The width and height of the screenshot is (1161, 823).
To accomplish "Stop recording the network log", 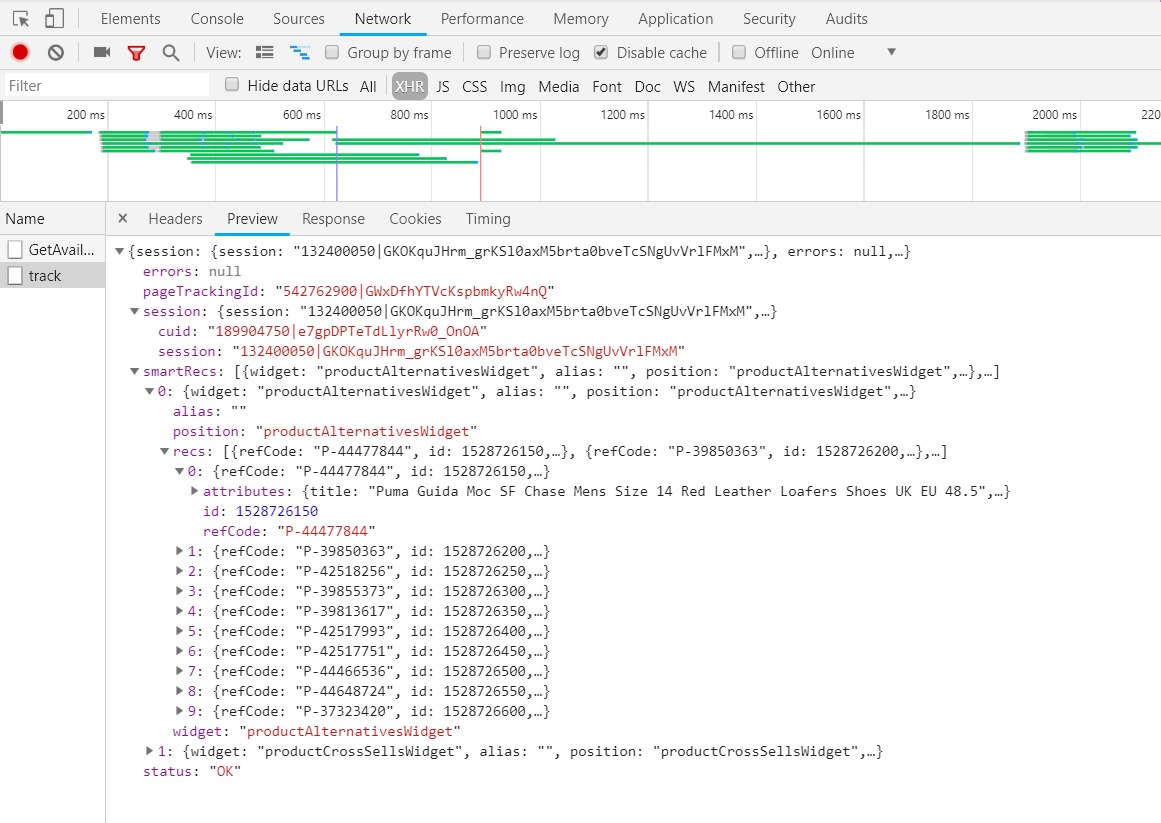I will pyautogui.click(x=20, y=53).
